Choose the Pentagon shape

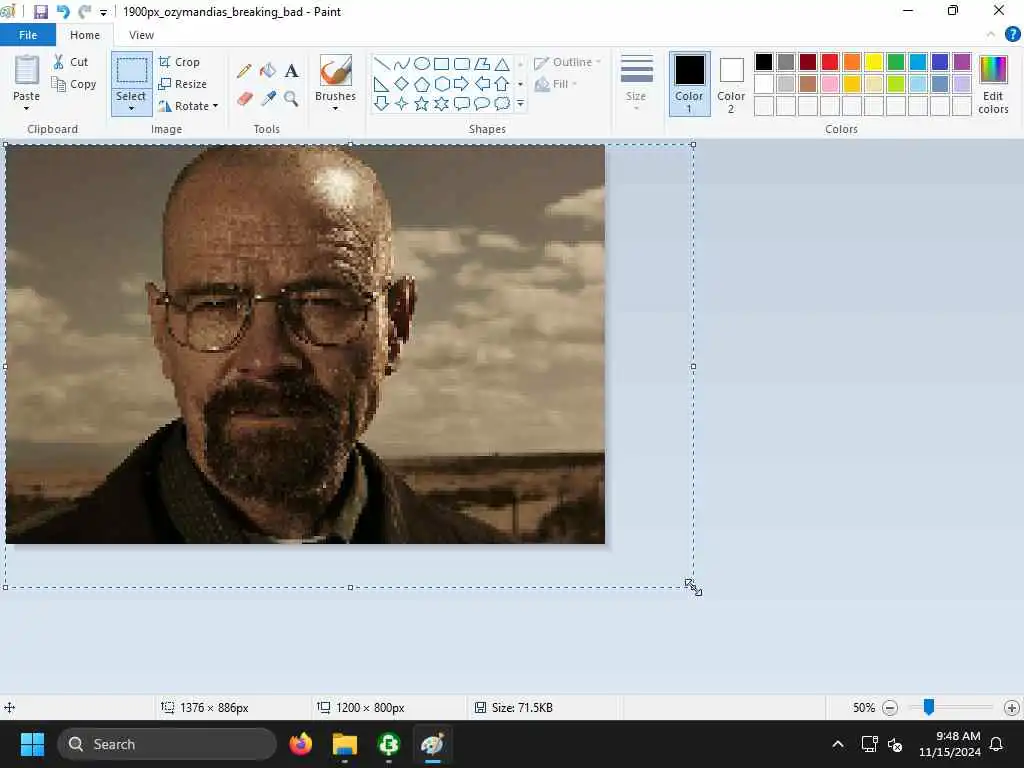coord(422,84)
